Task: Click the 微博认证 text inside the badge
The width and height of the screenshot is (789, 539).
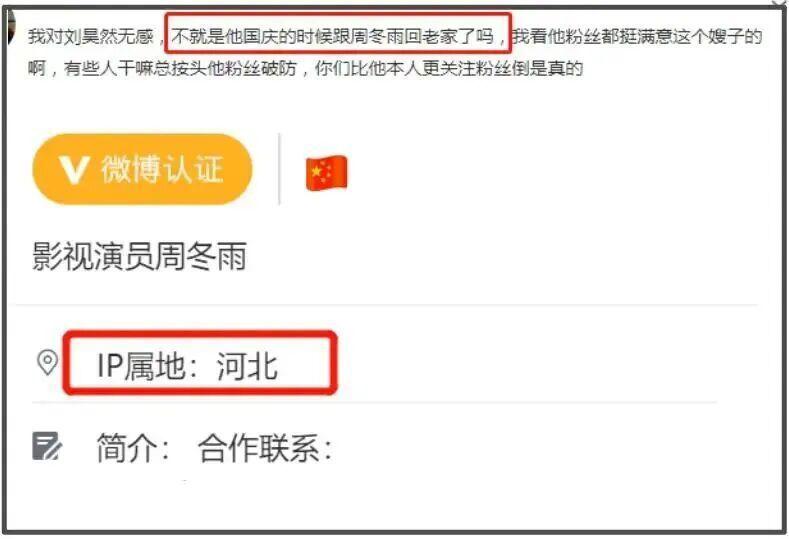Action: pos(162,169)
